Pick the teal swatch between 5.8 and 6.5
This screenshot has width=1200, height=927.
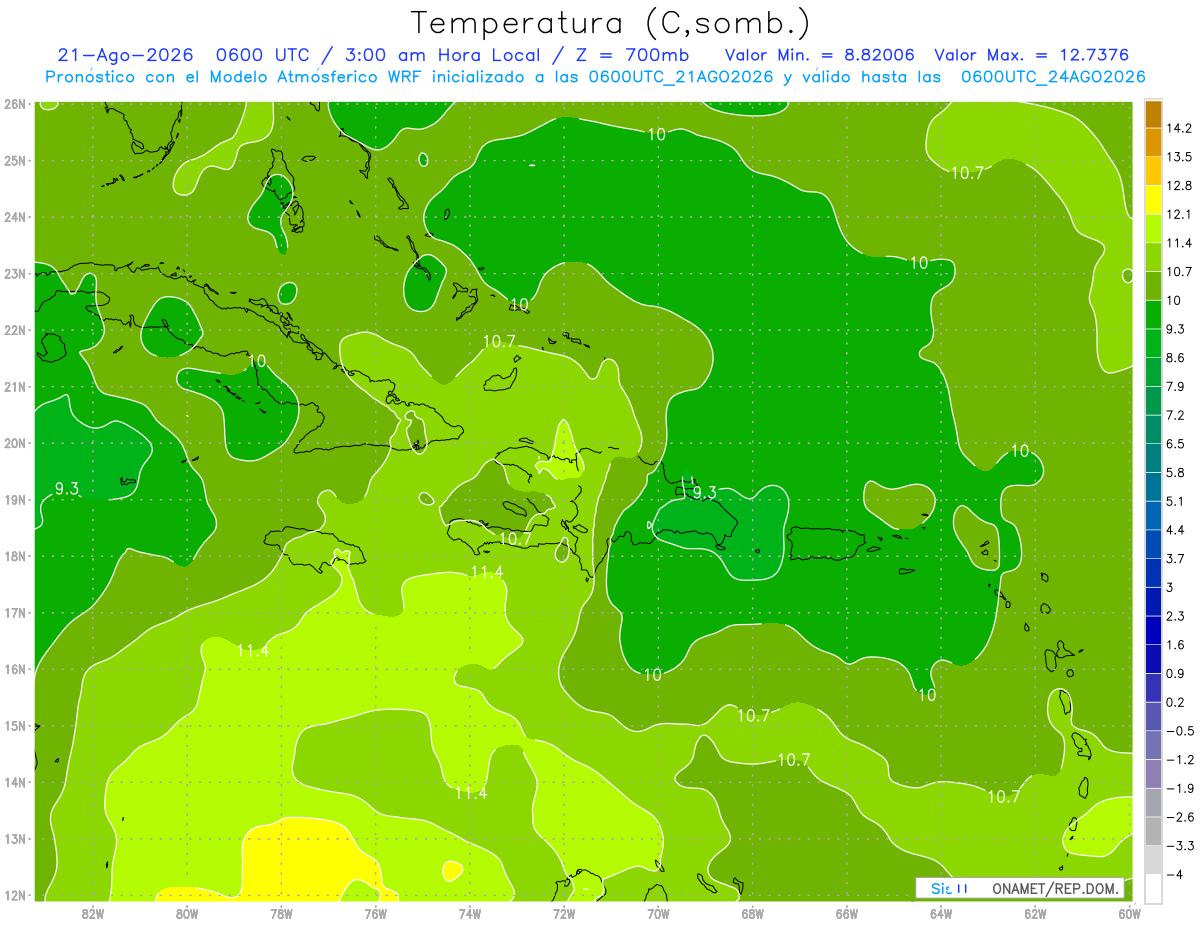1153,458
